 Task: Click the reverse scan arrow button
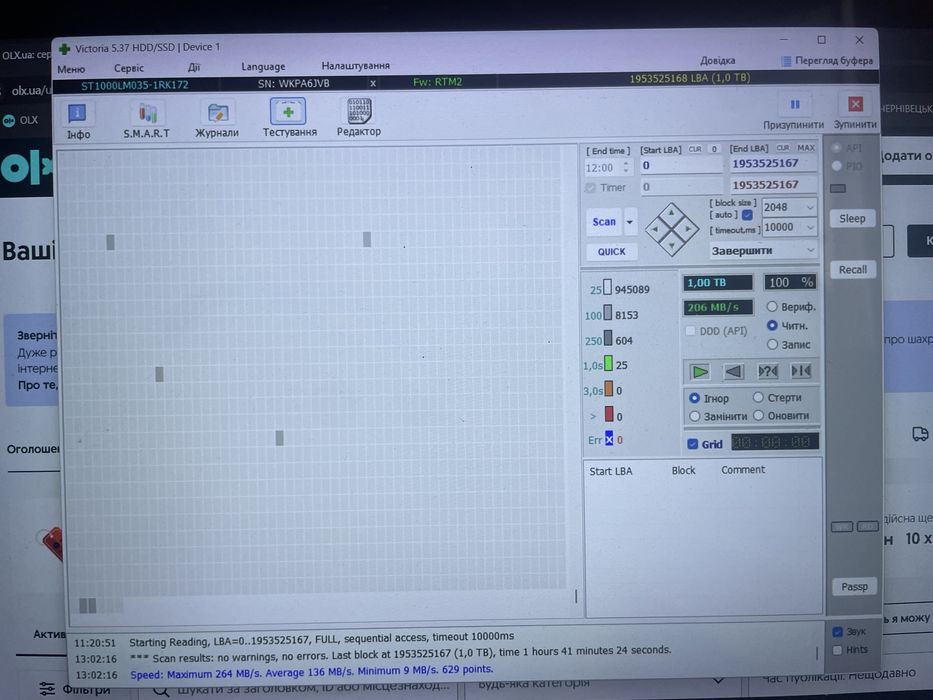click(x=733, y=371)
